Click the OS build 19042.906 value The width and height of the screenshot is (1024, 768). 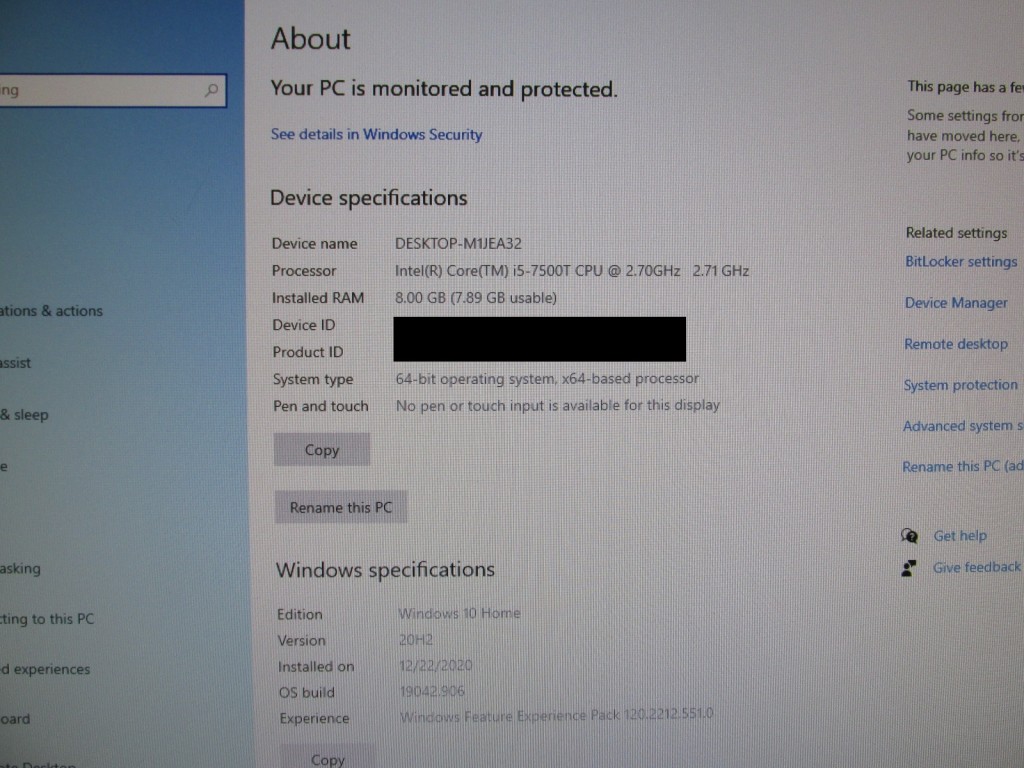click(432, 692)
